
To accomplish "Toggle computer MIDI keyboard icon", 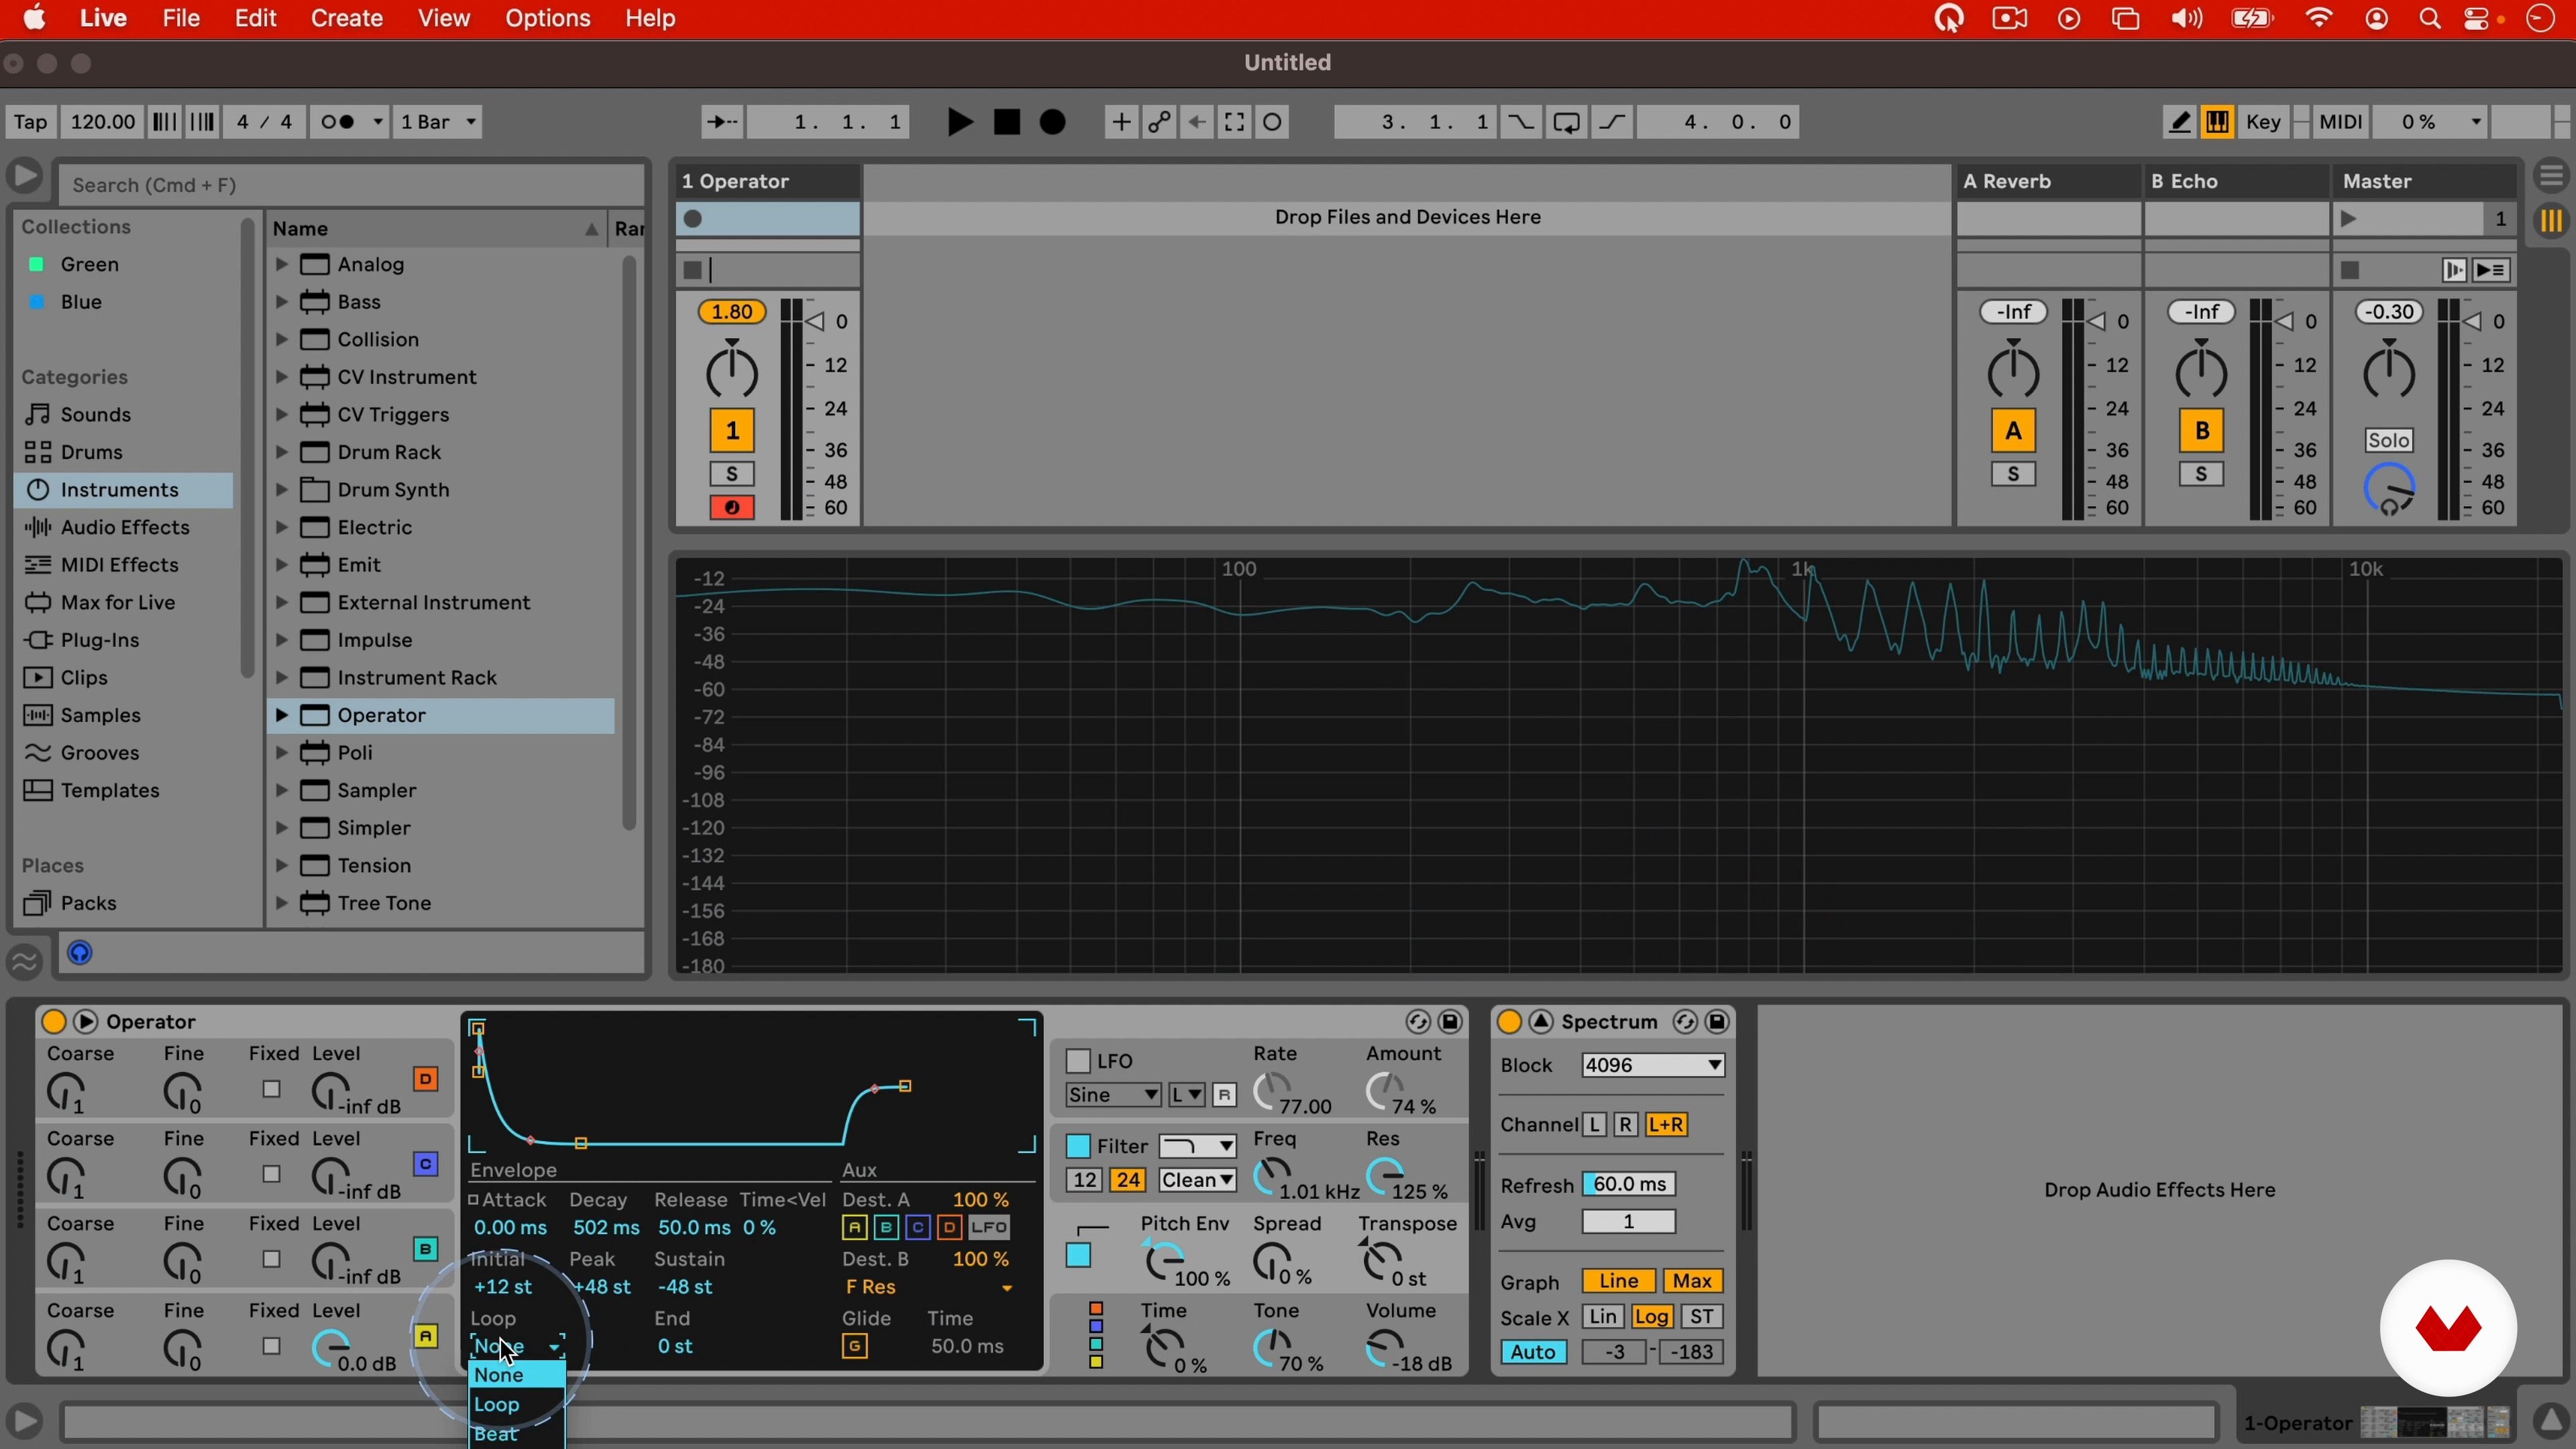I will tap(2217, 122).
